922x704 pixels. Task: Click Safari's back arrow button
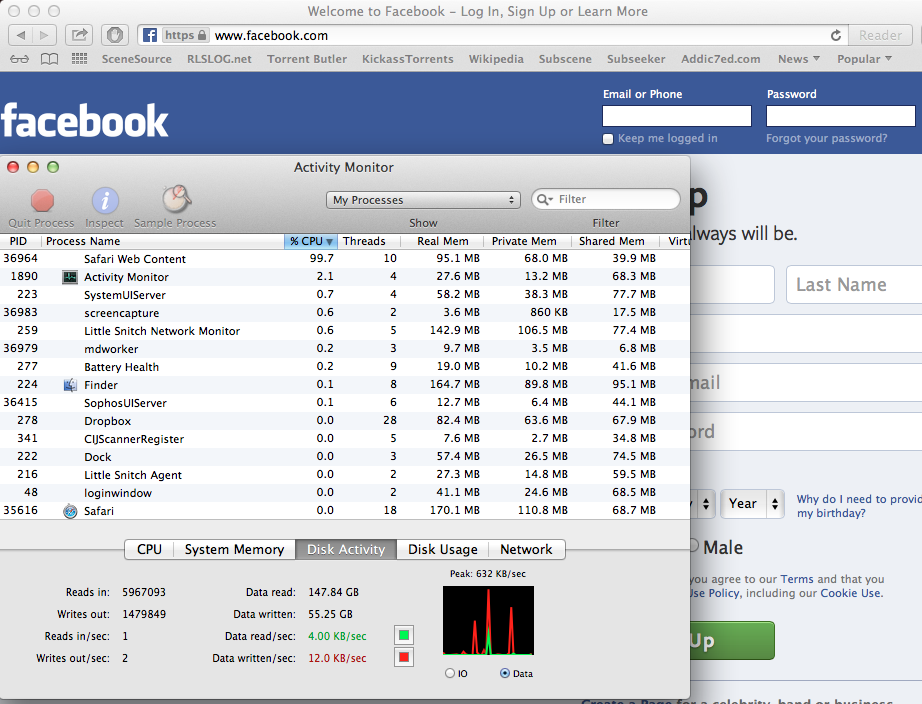[x=21, y=35]
